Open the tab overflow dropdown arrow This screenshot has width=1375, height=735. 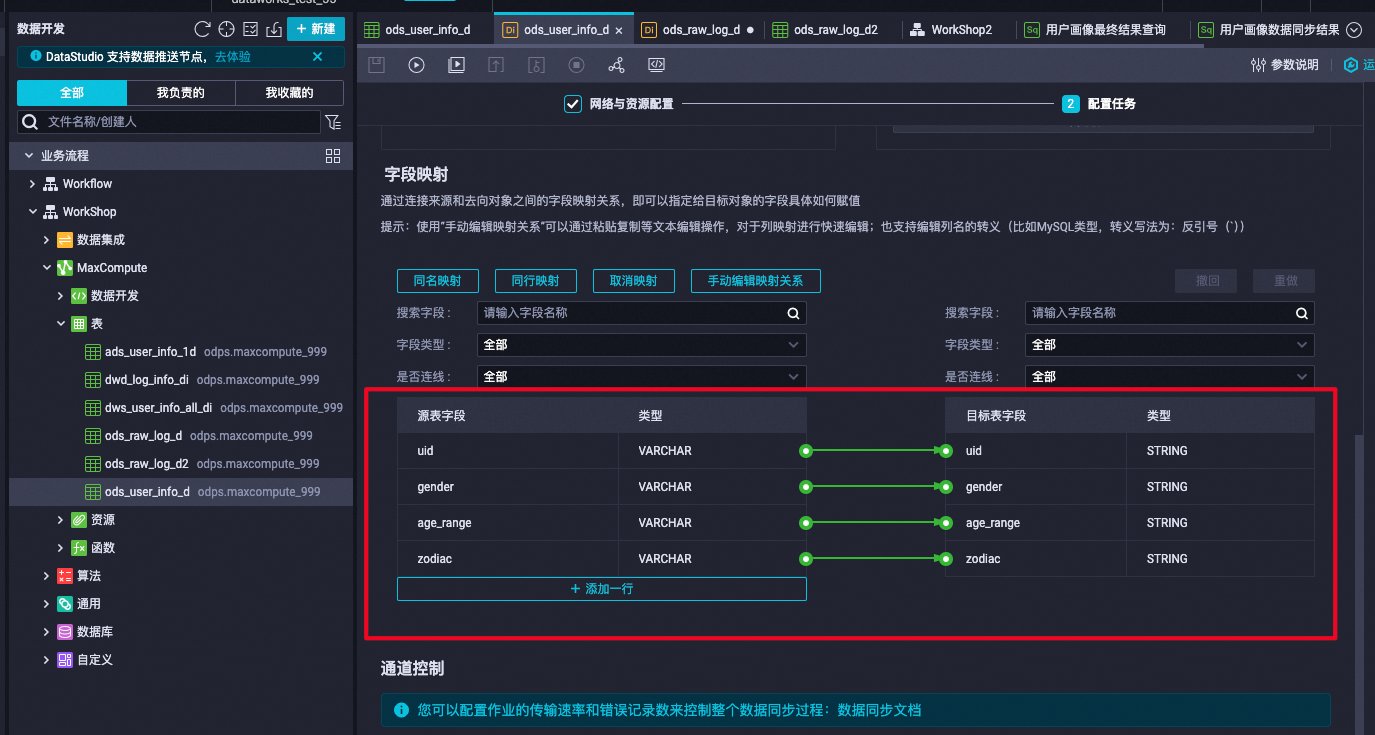pos(1354,30)
